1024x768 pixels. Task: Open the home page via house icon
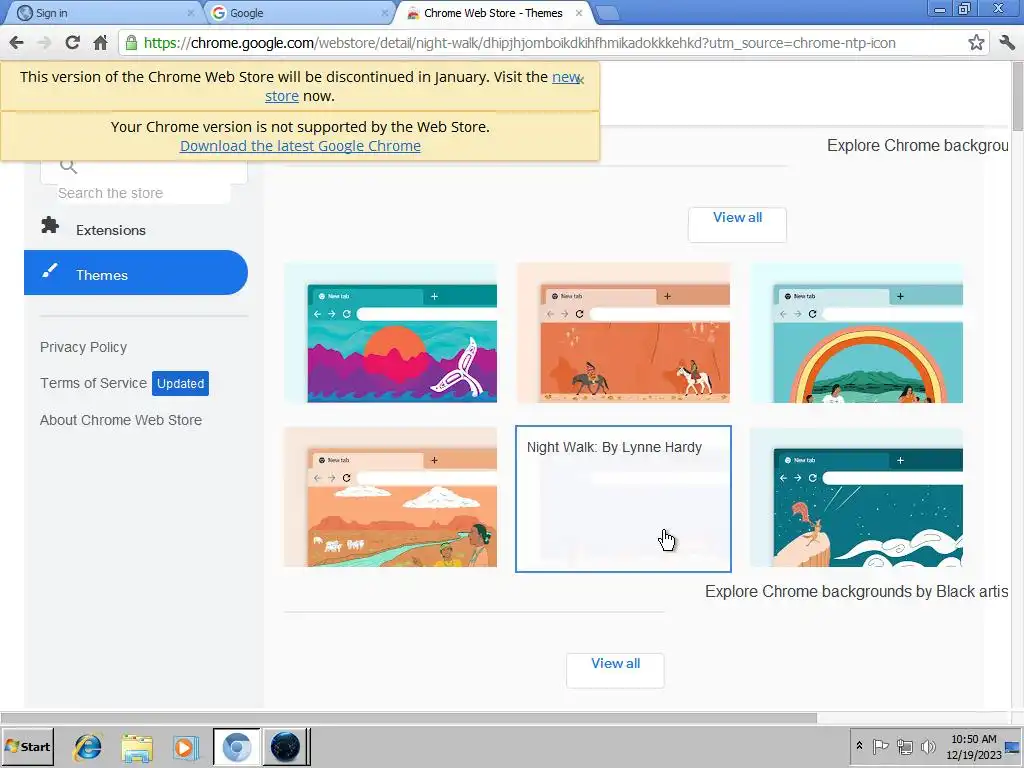(100, 43)
